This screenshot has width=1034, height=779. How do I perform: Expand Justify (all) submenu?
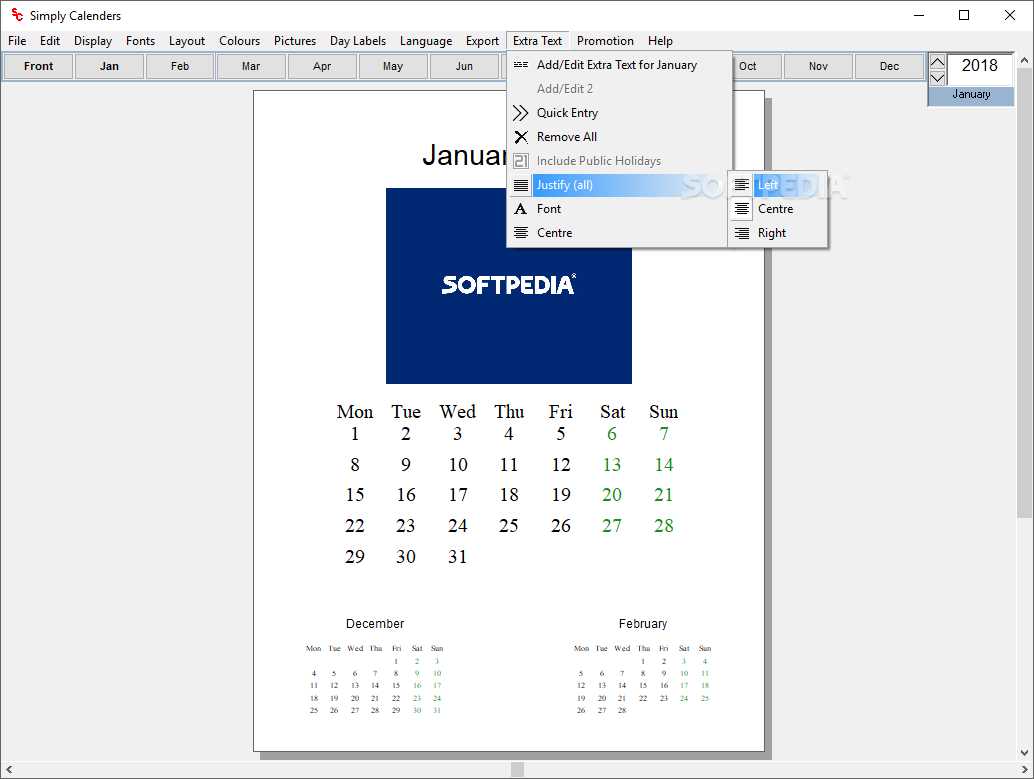click(620, 185)
